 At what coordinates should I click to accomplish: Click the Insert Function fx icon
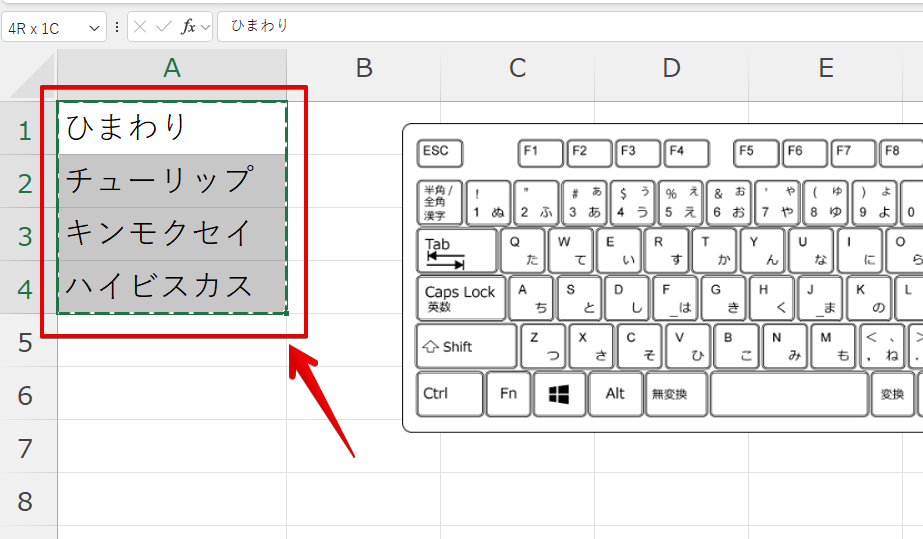(x=188, y=27)
